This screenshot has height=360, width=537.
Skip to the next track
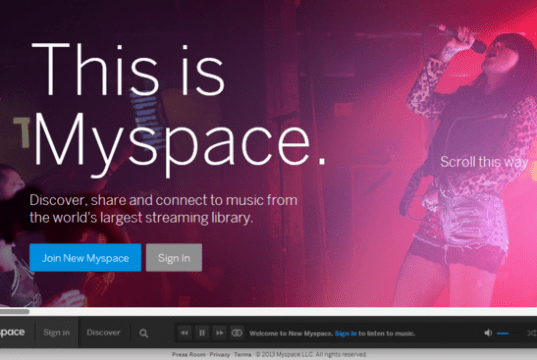[x=220, y=333]
